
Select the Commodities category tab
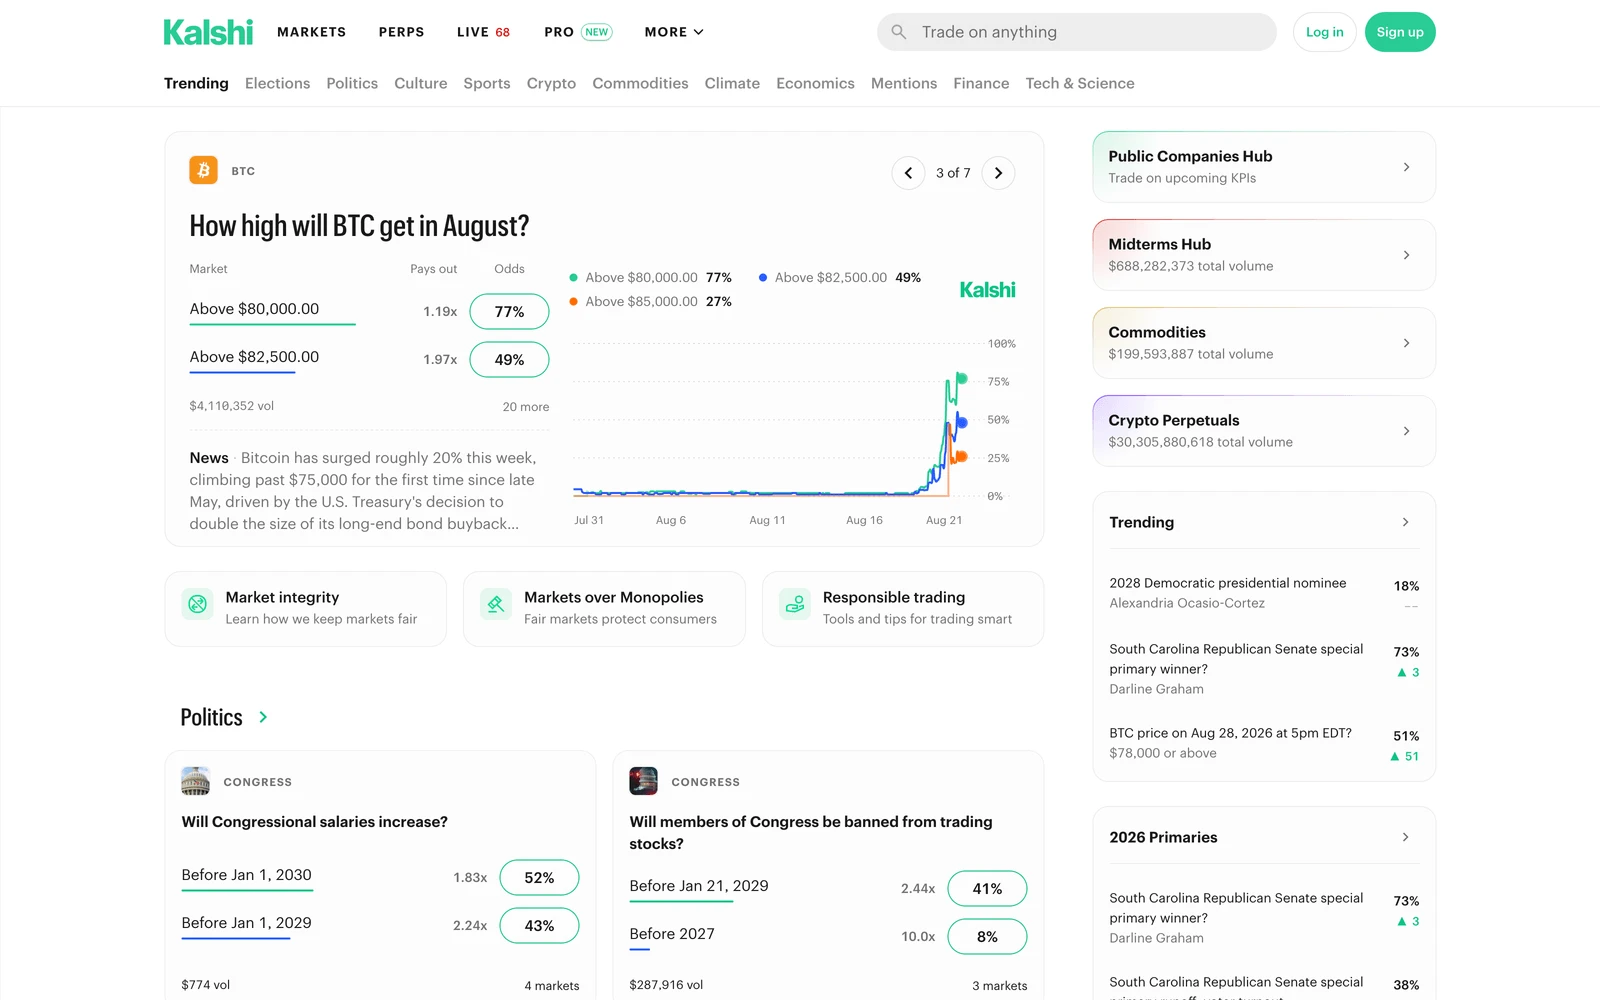tap(640, 83)
